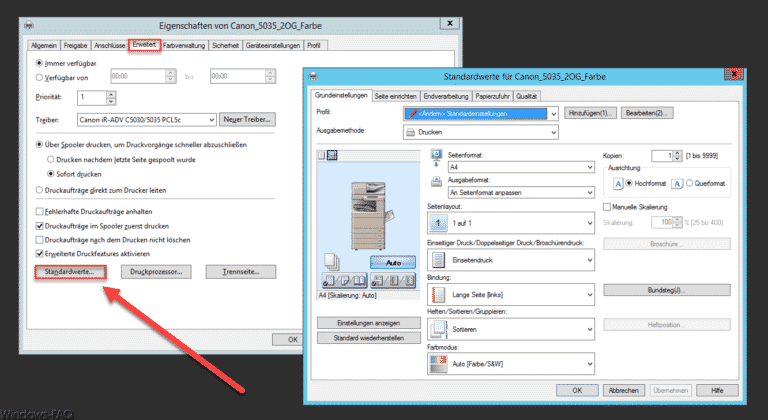
Task: Click the Ausgabeformat printer icon
Action: tap(436, 182)
